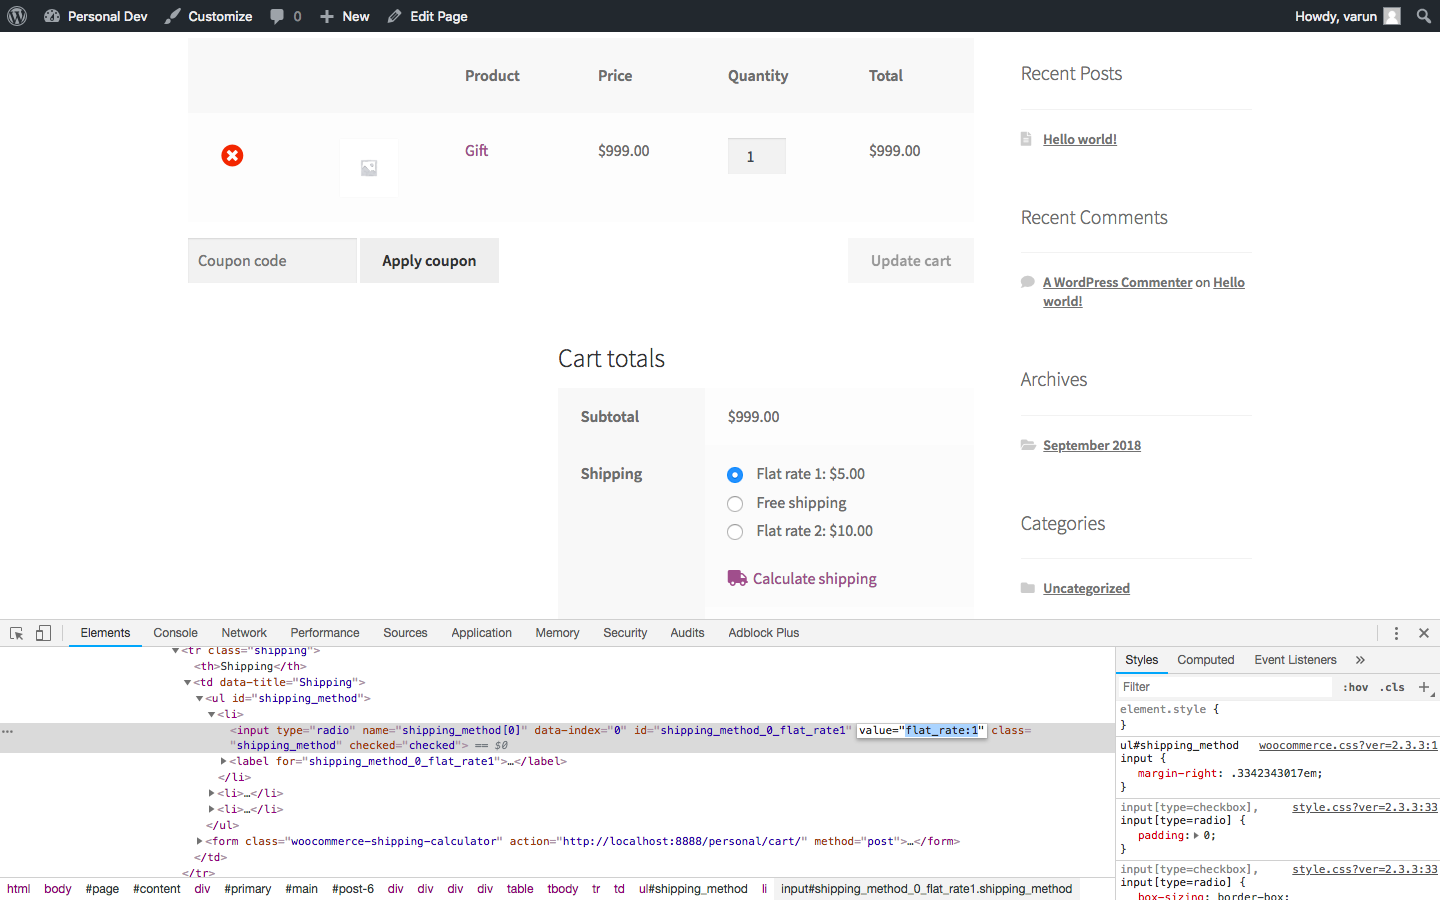Screen dimensions: 1440x900
Task: Select #primary in the breadcrumb
Action: pyautogui.click(x=248, y=889)
